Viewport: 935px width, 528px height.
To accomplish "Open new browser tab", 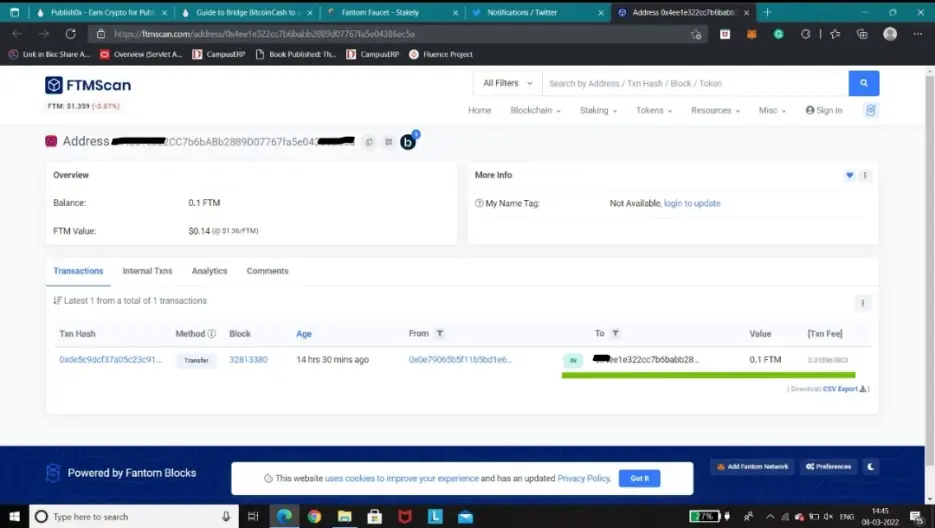I will (767, 12).
